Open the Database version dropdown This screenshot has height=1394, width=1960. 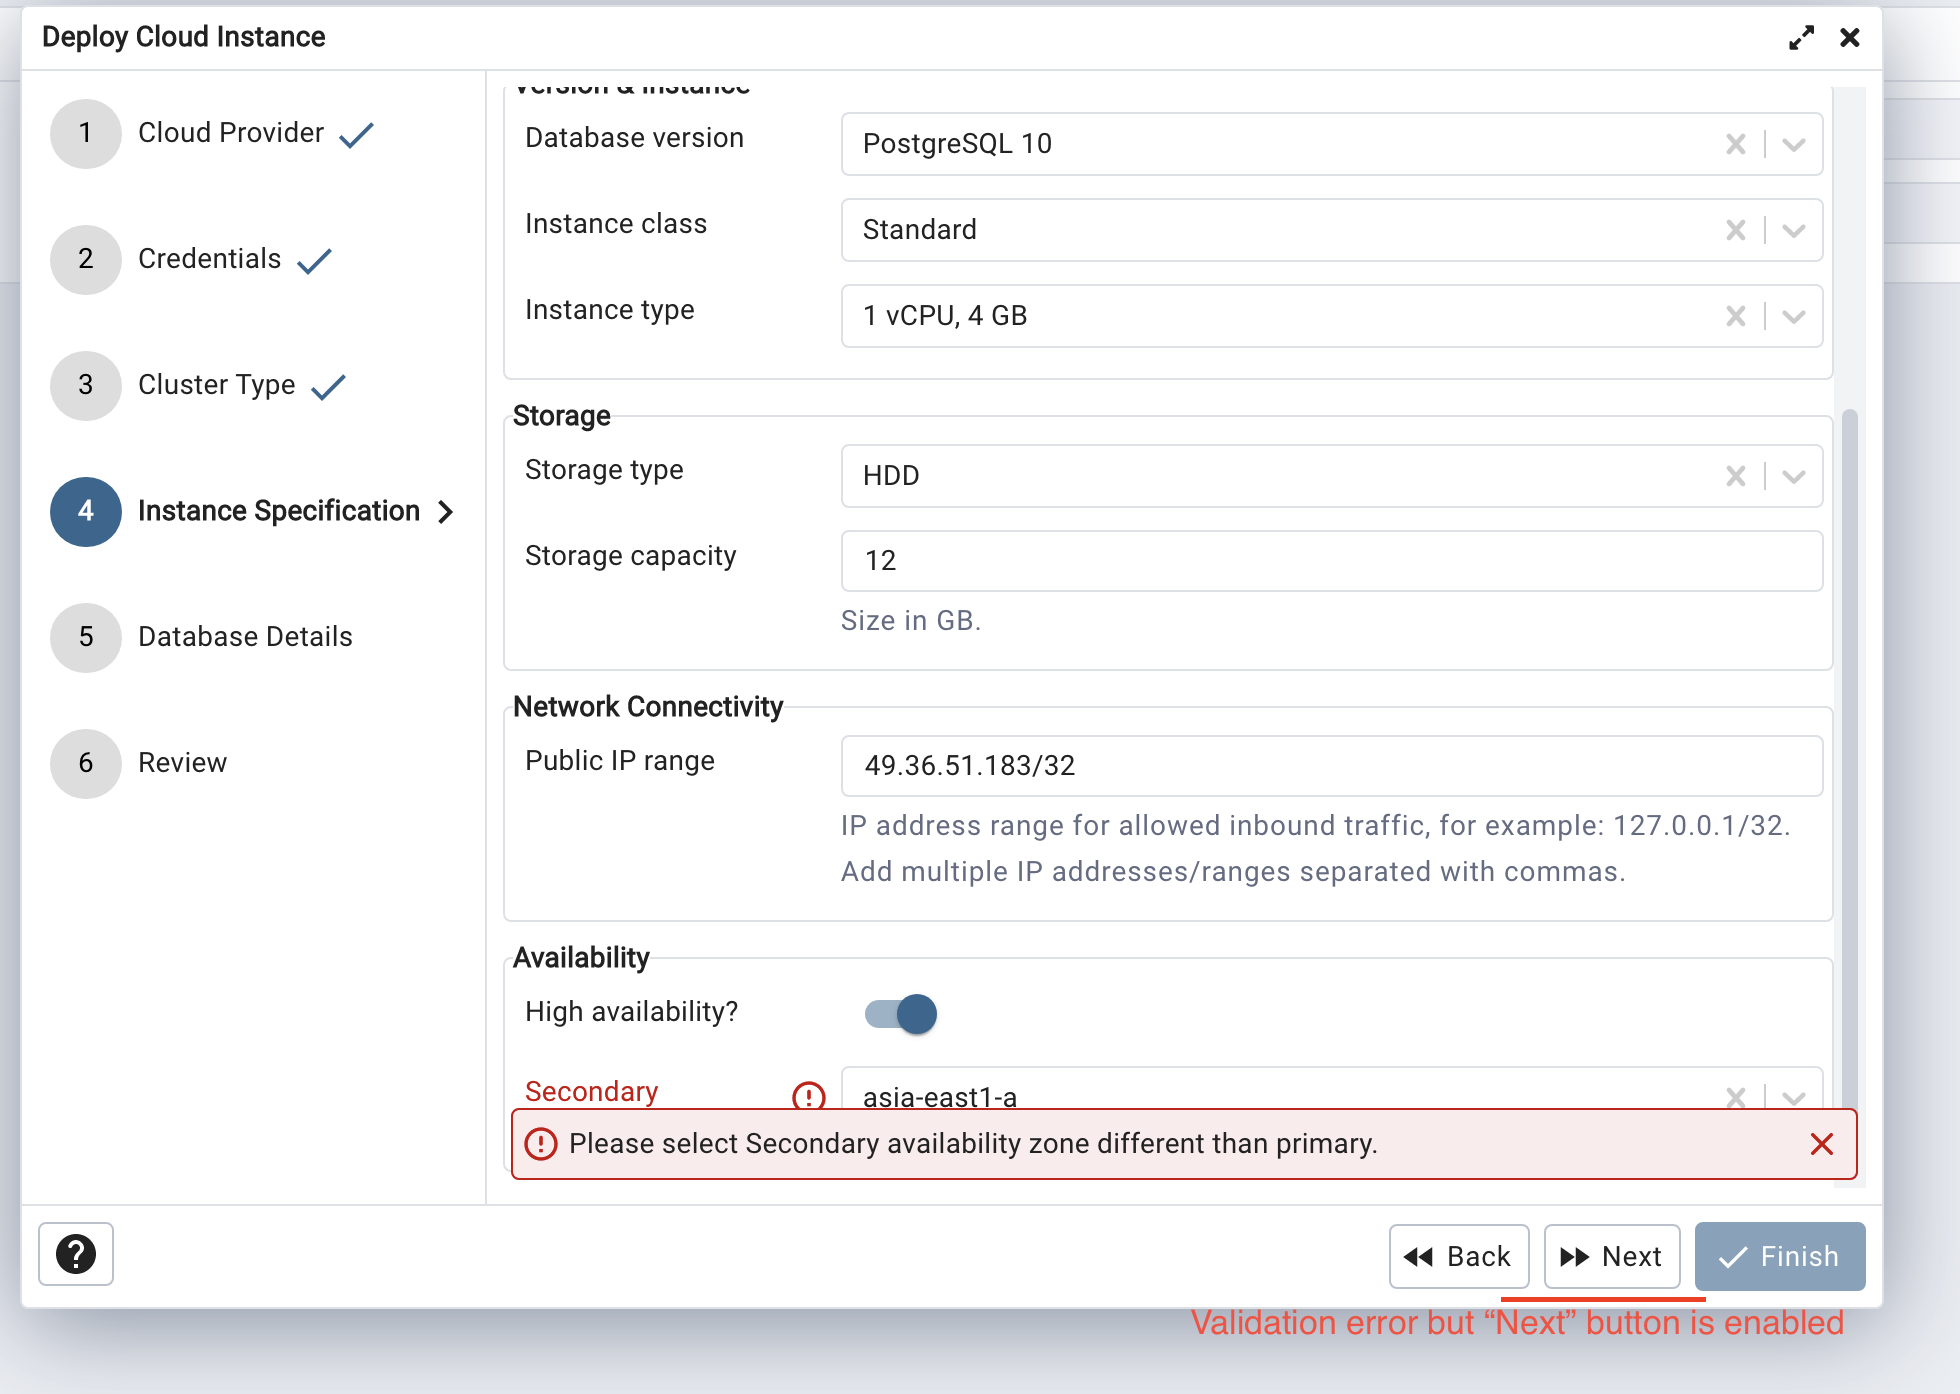click(x=1792, y=144)
